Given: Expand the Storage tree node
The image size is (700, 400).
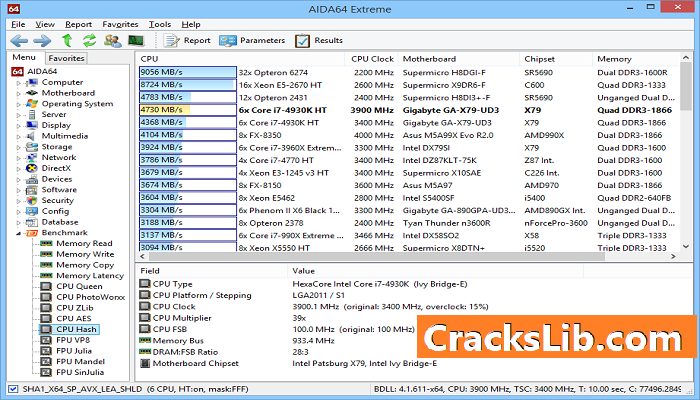Looking at the screenshot, I should coord(19,147).
